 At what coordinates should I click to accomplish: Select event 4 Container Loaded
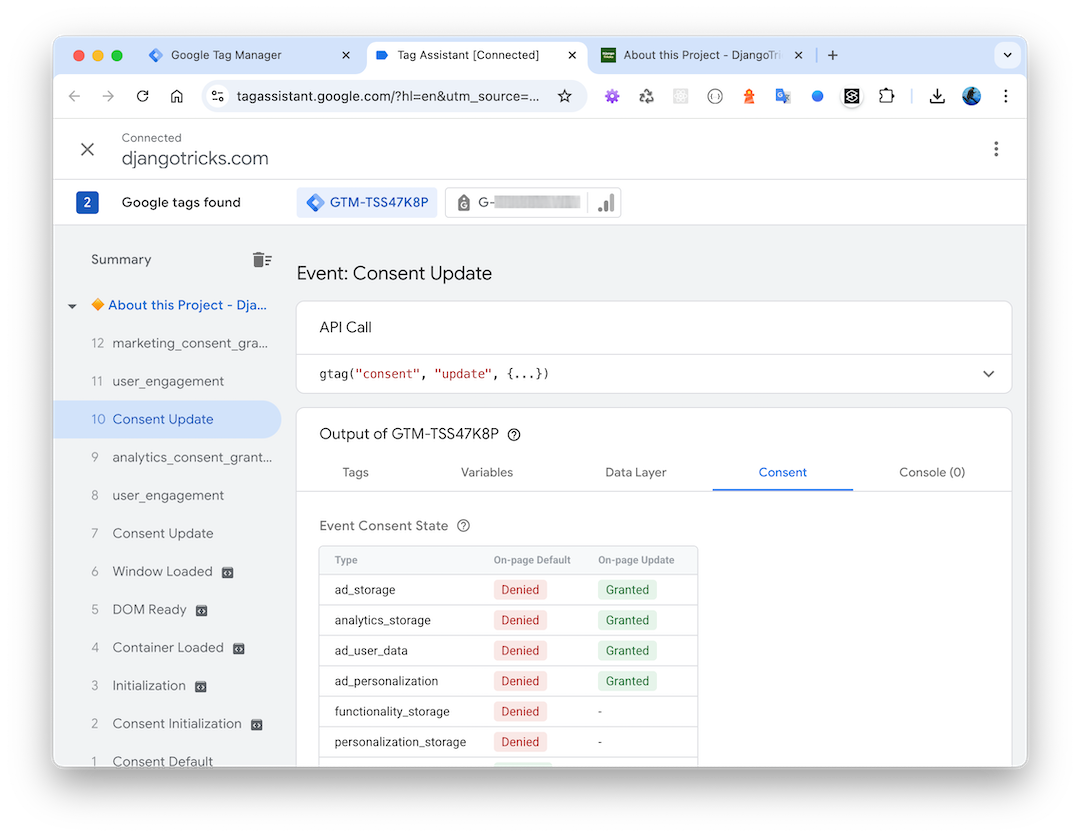(167, 648)
